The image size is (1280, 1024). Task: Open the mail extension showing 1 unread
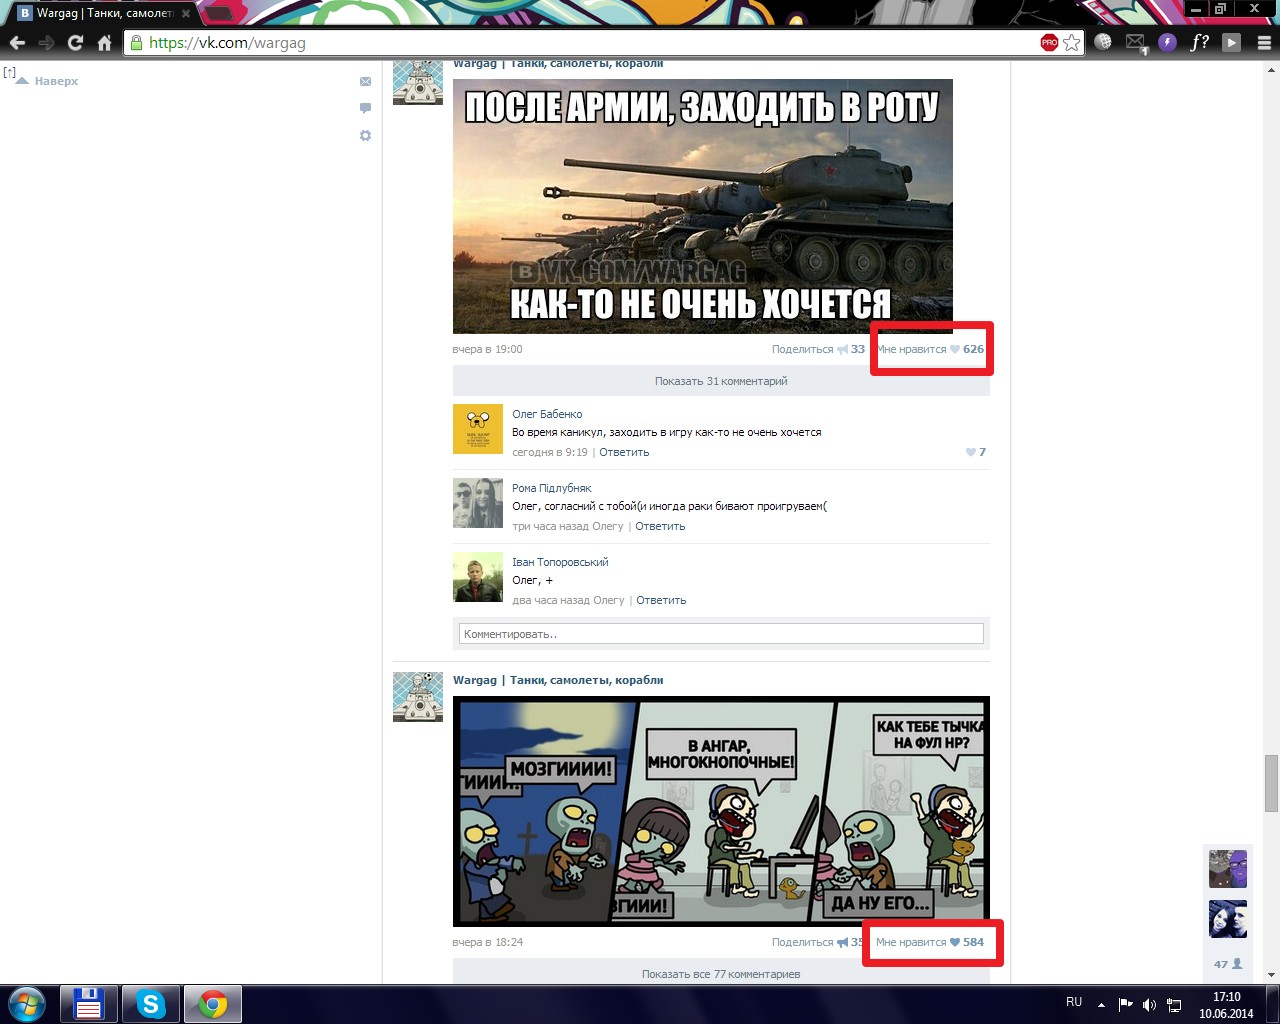pos(1135,43)
